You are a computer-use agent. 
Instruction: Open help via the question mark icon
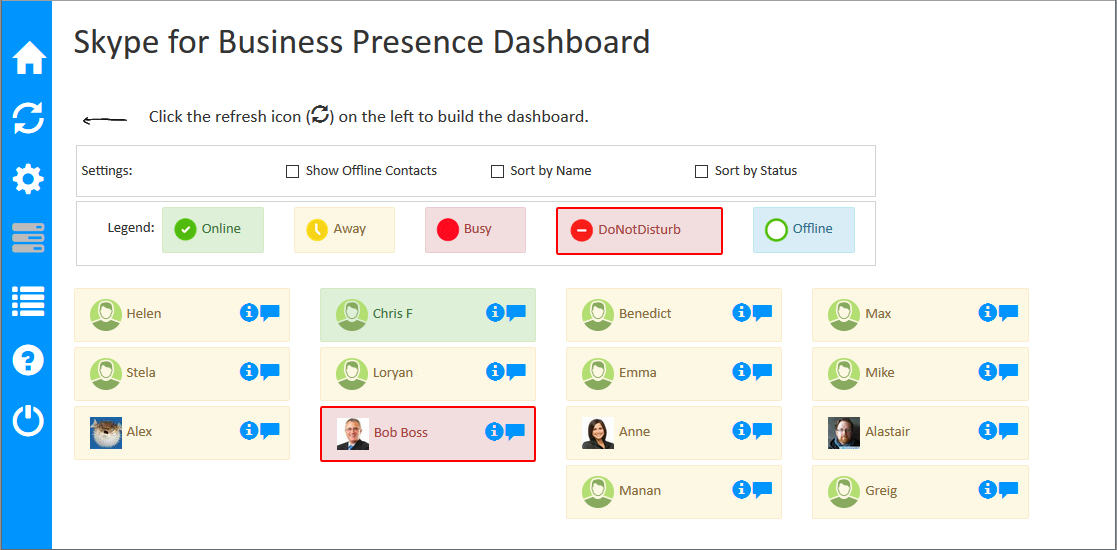click(28, 359)
